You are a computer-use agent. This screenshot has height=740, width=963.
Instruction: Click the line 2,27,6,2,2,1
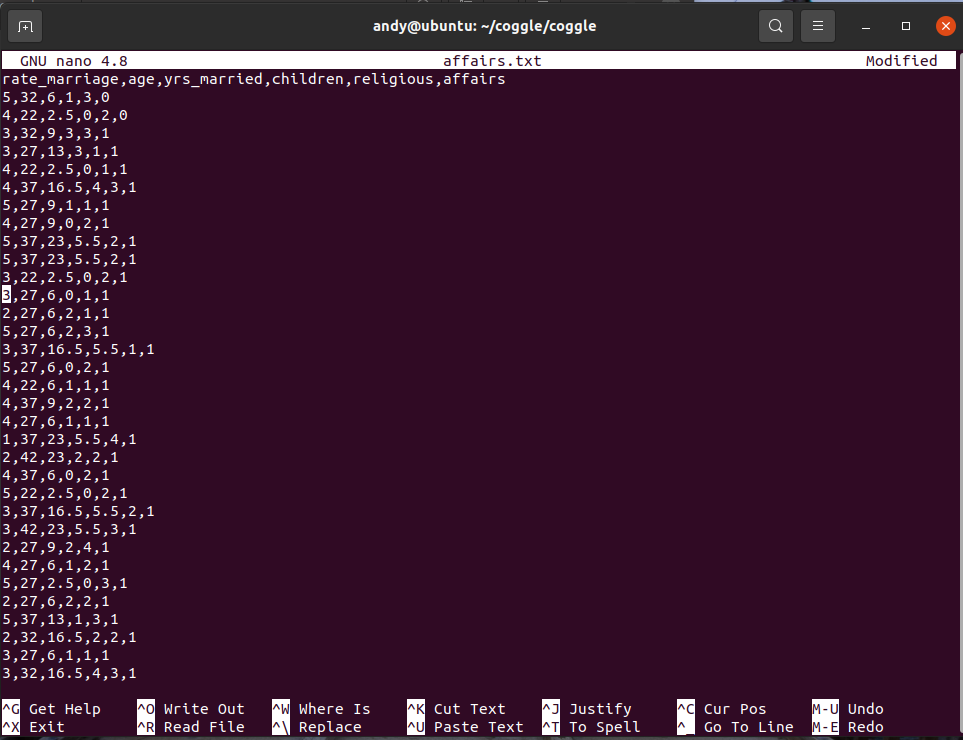point(56,602)
